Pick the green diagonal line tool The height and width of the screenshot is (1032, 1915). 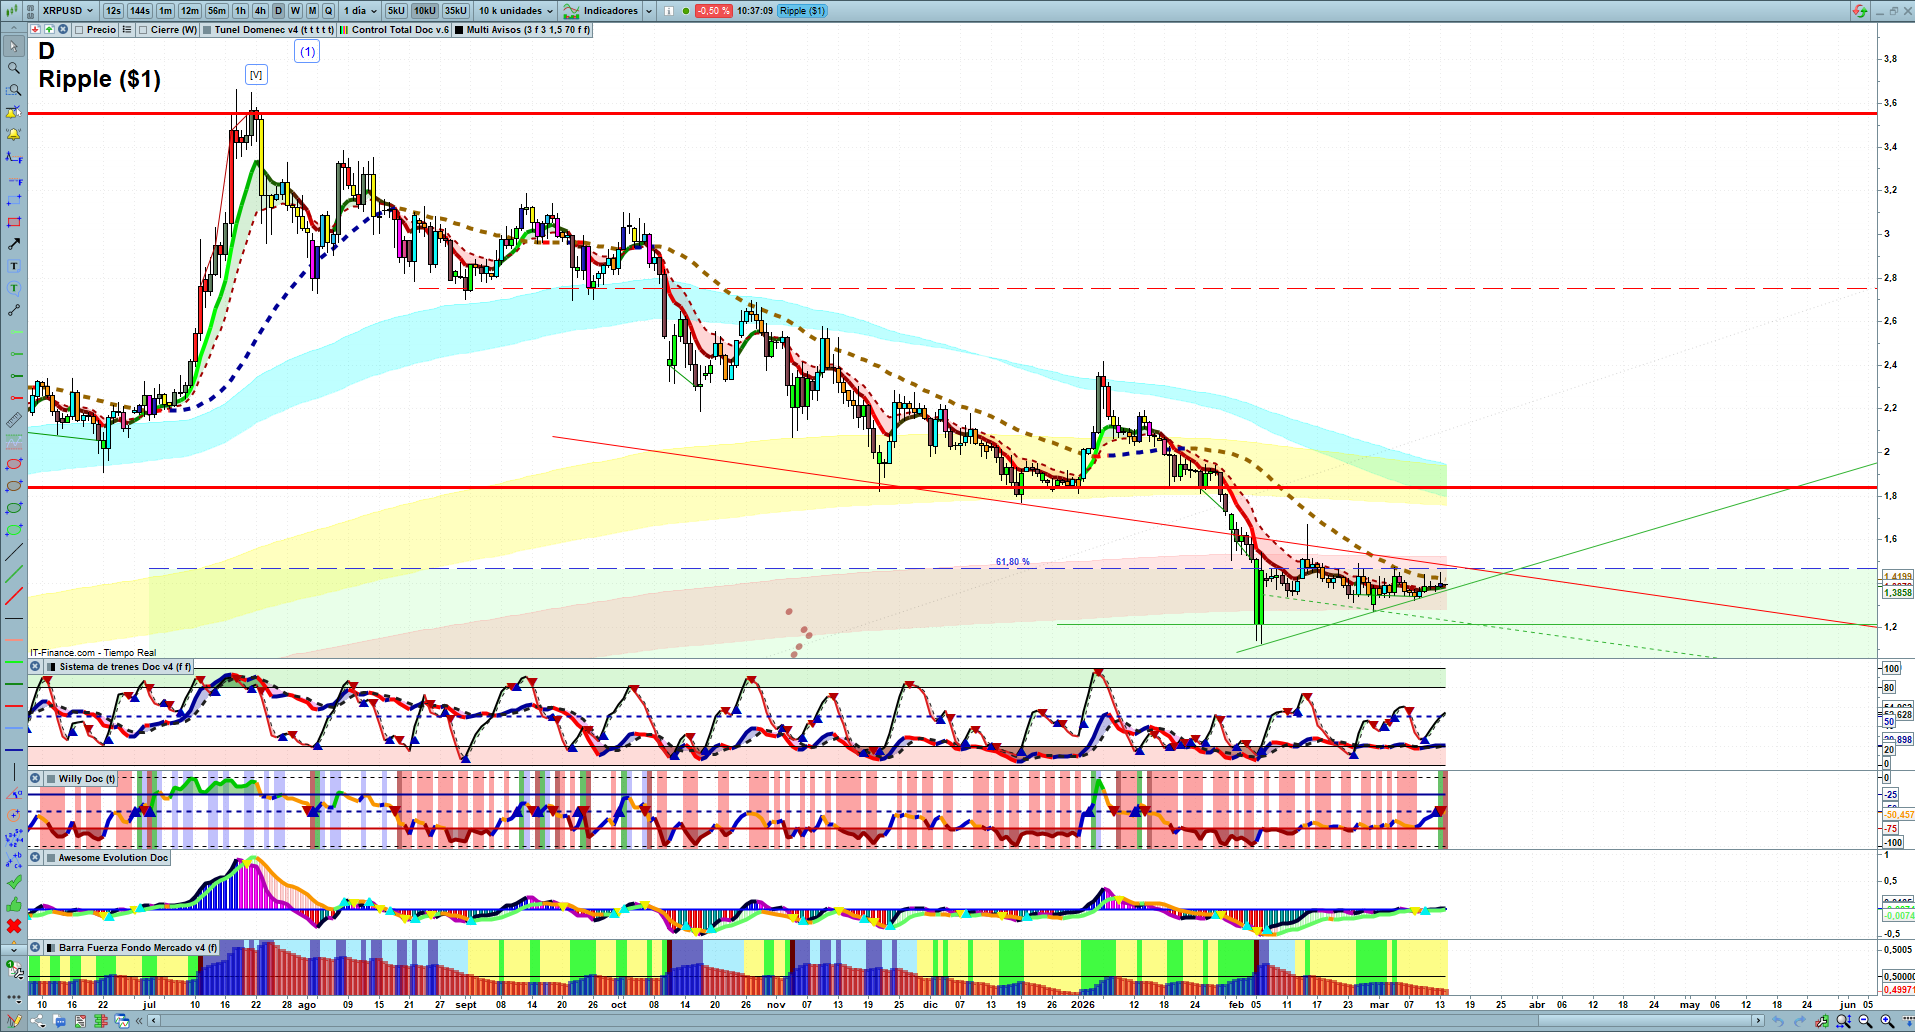point(14,574)
